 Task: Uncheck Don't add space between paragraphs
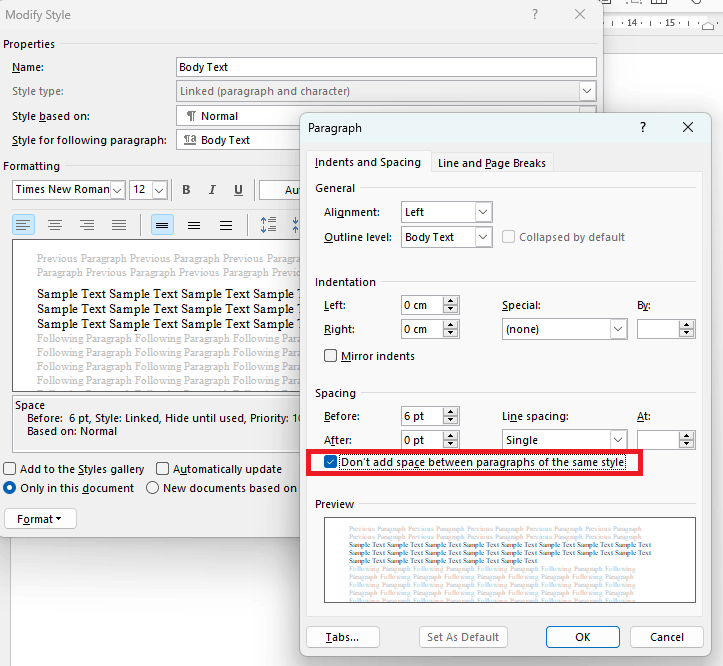click(330, 462)
